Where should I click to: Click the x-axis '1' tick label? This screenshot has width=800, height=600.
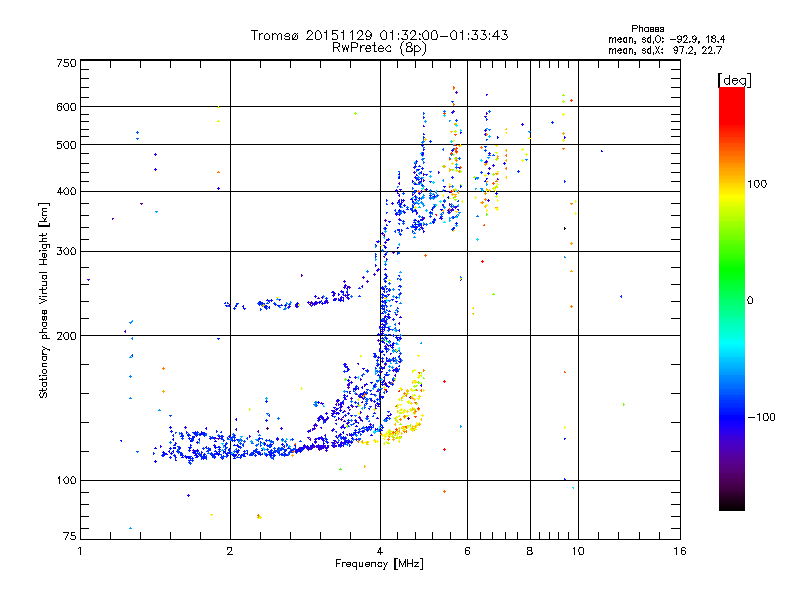[80, 551]
